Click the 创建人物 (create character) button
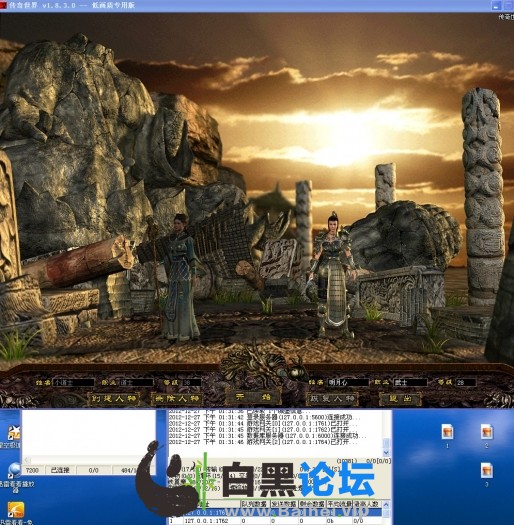 pyautogui.click(x=114, y=399)
